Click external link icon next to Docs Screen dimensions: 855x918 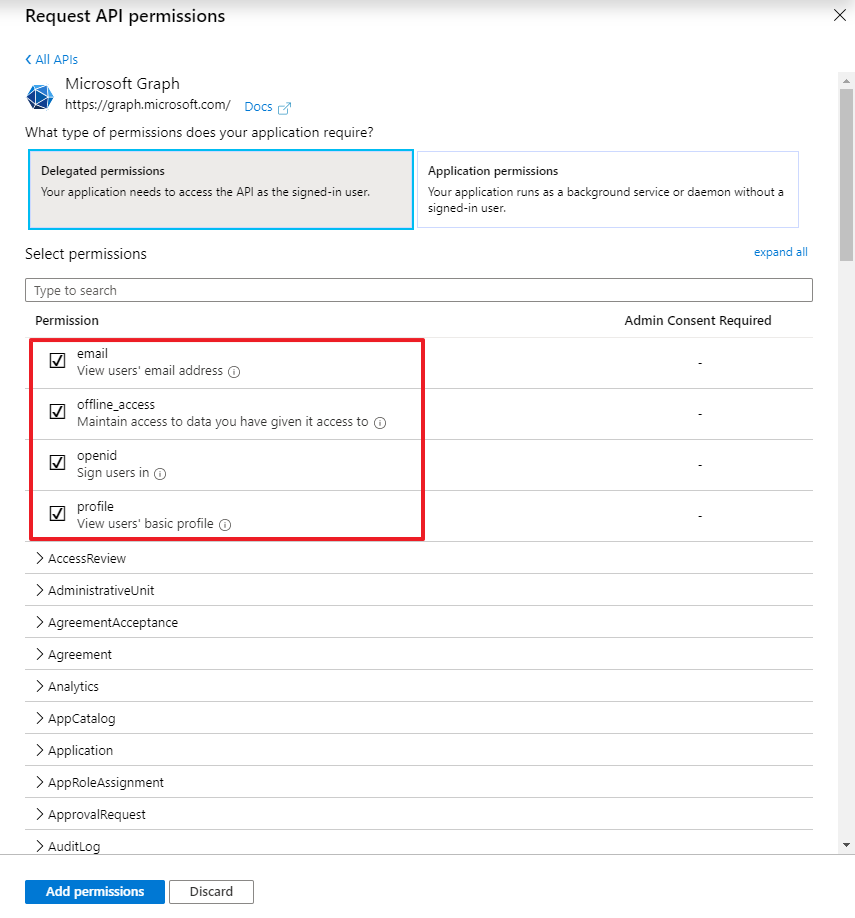click(x=284, y=107)
